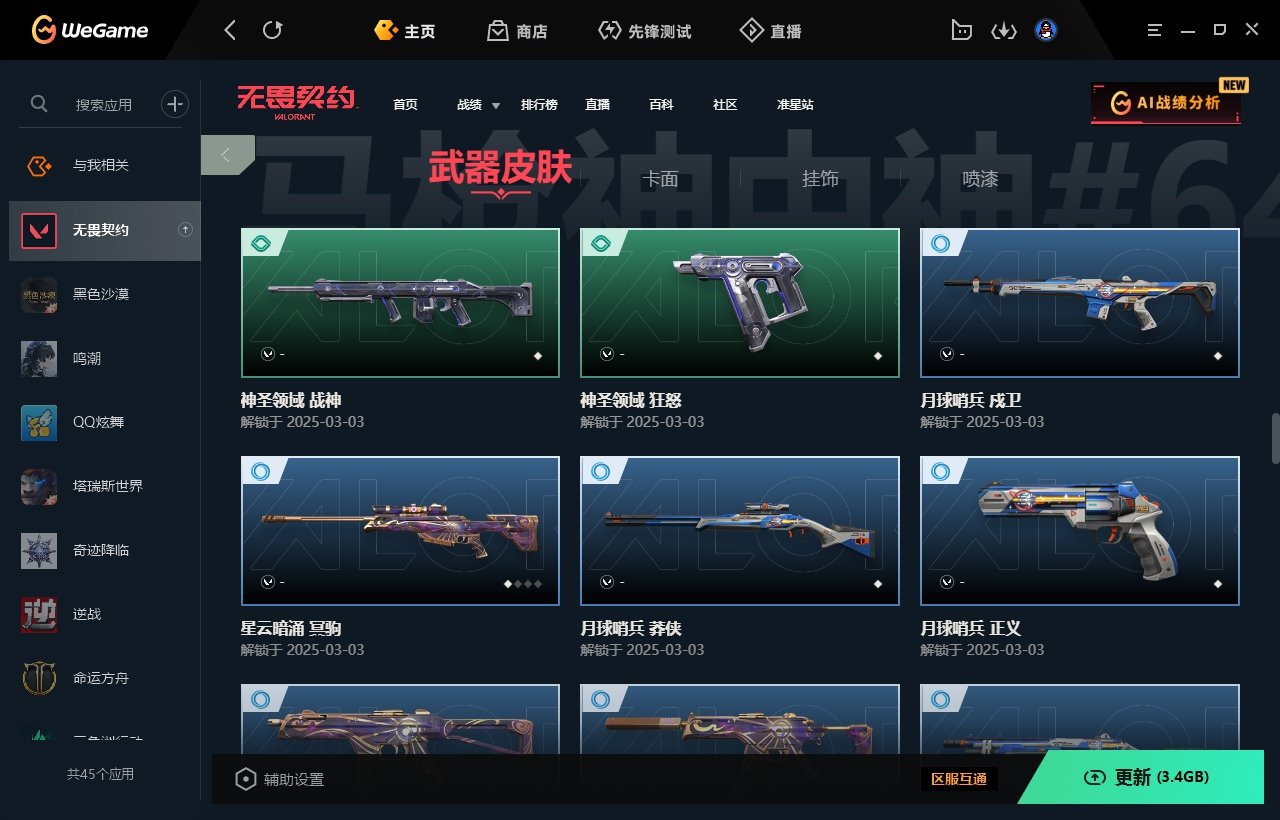This screenshot has width=1280, height=820.
Task: Open 辅助设置 at the bottom
Action: click(x=280, y=779)
